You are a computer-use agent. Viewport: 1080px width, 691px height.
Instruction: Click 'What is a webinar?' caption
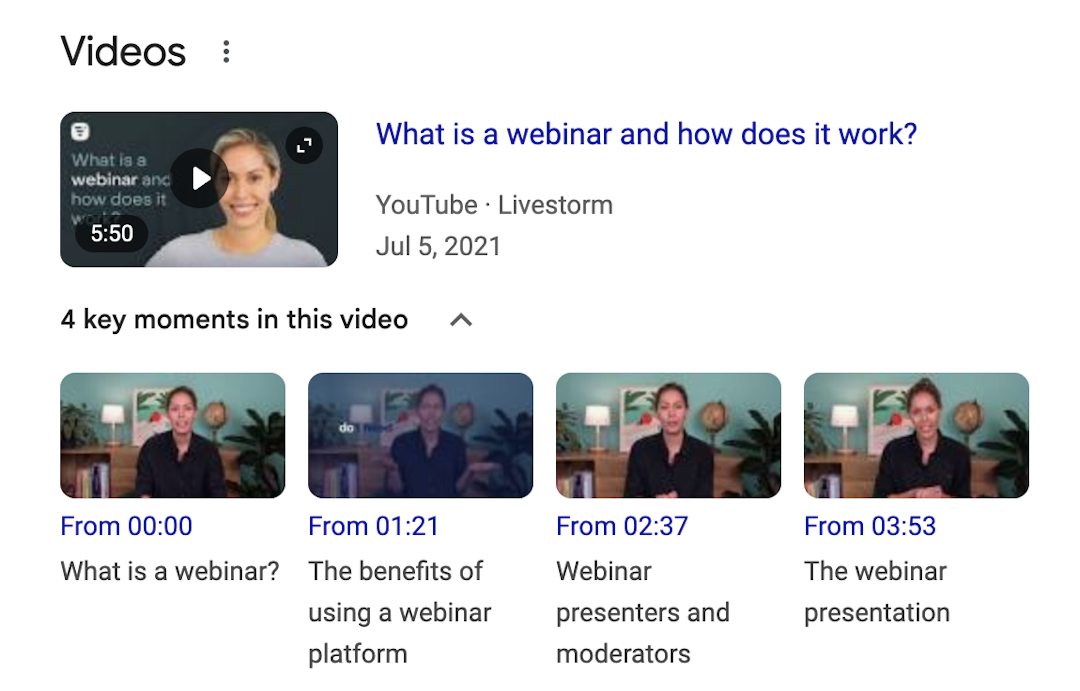[170, 571]
